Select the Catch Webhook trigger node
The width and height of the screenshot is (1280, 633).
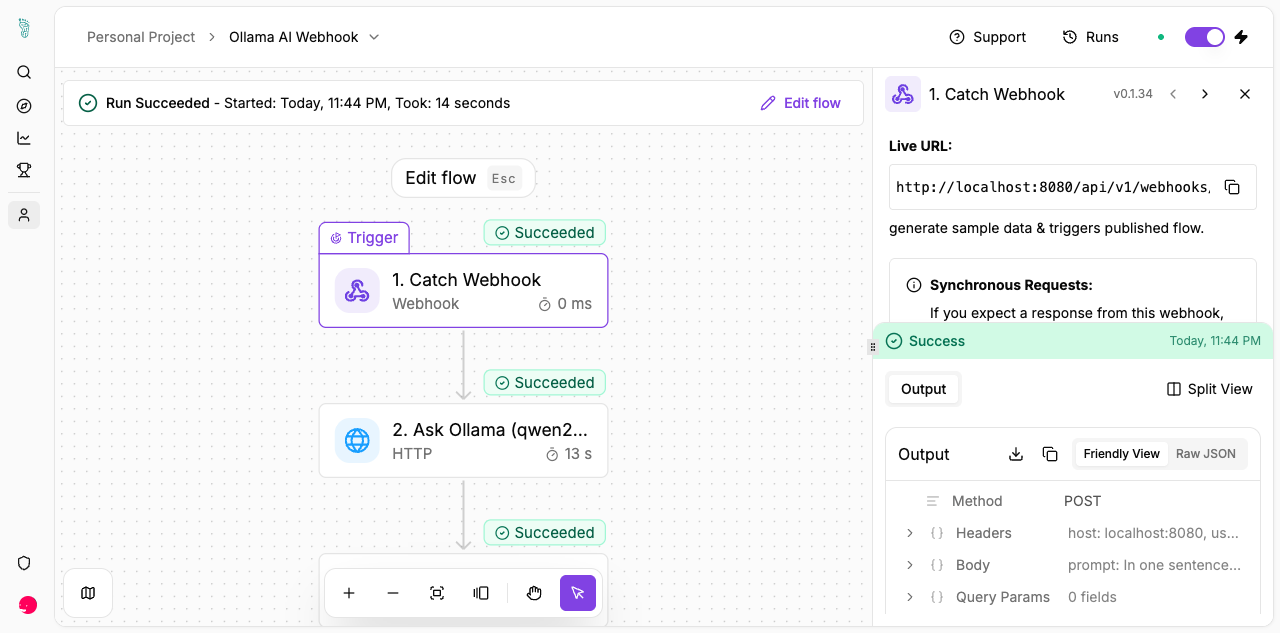pyautogui.click(x=463, y=291)
